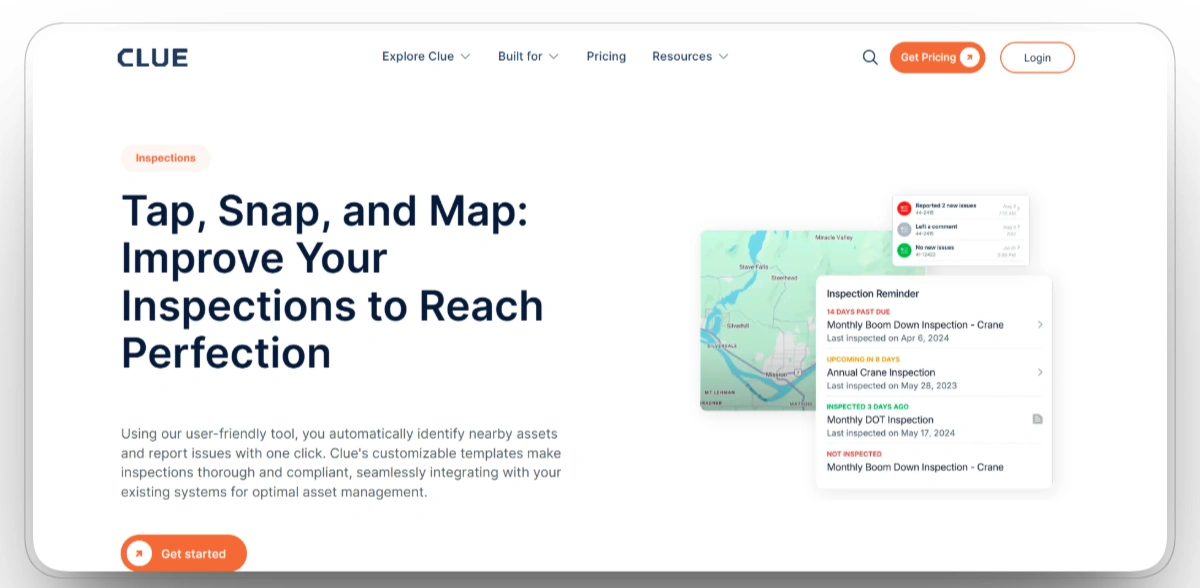Image resolution: width=1200 pixels, height=588 pixels.
Task: Click the No new issues text
Action: [934, 247]
